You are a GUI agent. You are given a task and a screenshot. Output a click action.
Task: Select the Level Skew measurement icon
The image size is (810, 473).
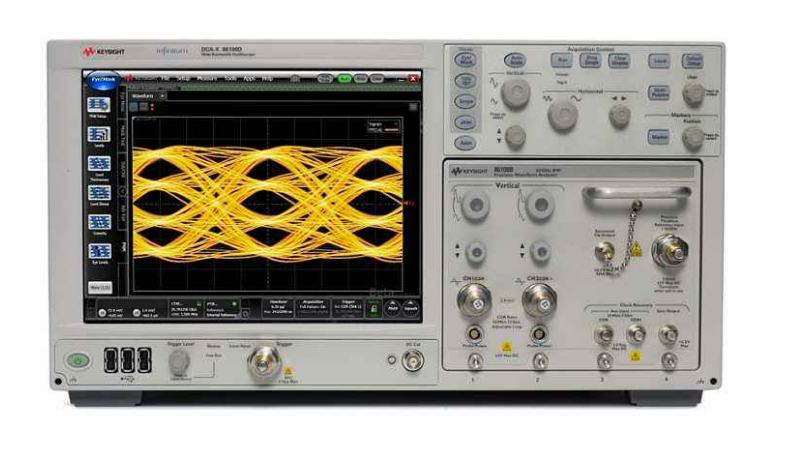(99, 195)
